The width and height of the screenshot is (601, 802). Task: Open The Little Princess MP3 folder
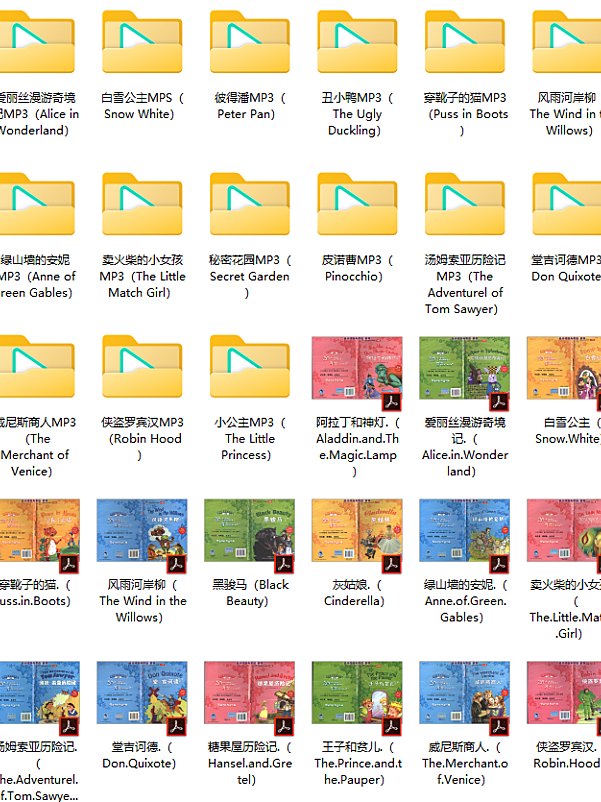point(250,368)
